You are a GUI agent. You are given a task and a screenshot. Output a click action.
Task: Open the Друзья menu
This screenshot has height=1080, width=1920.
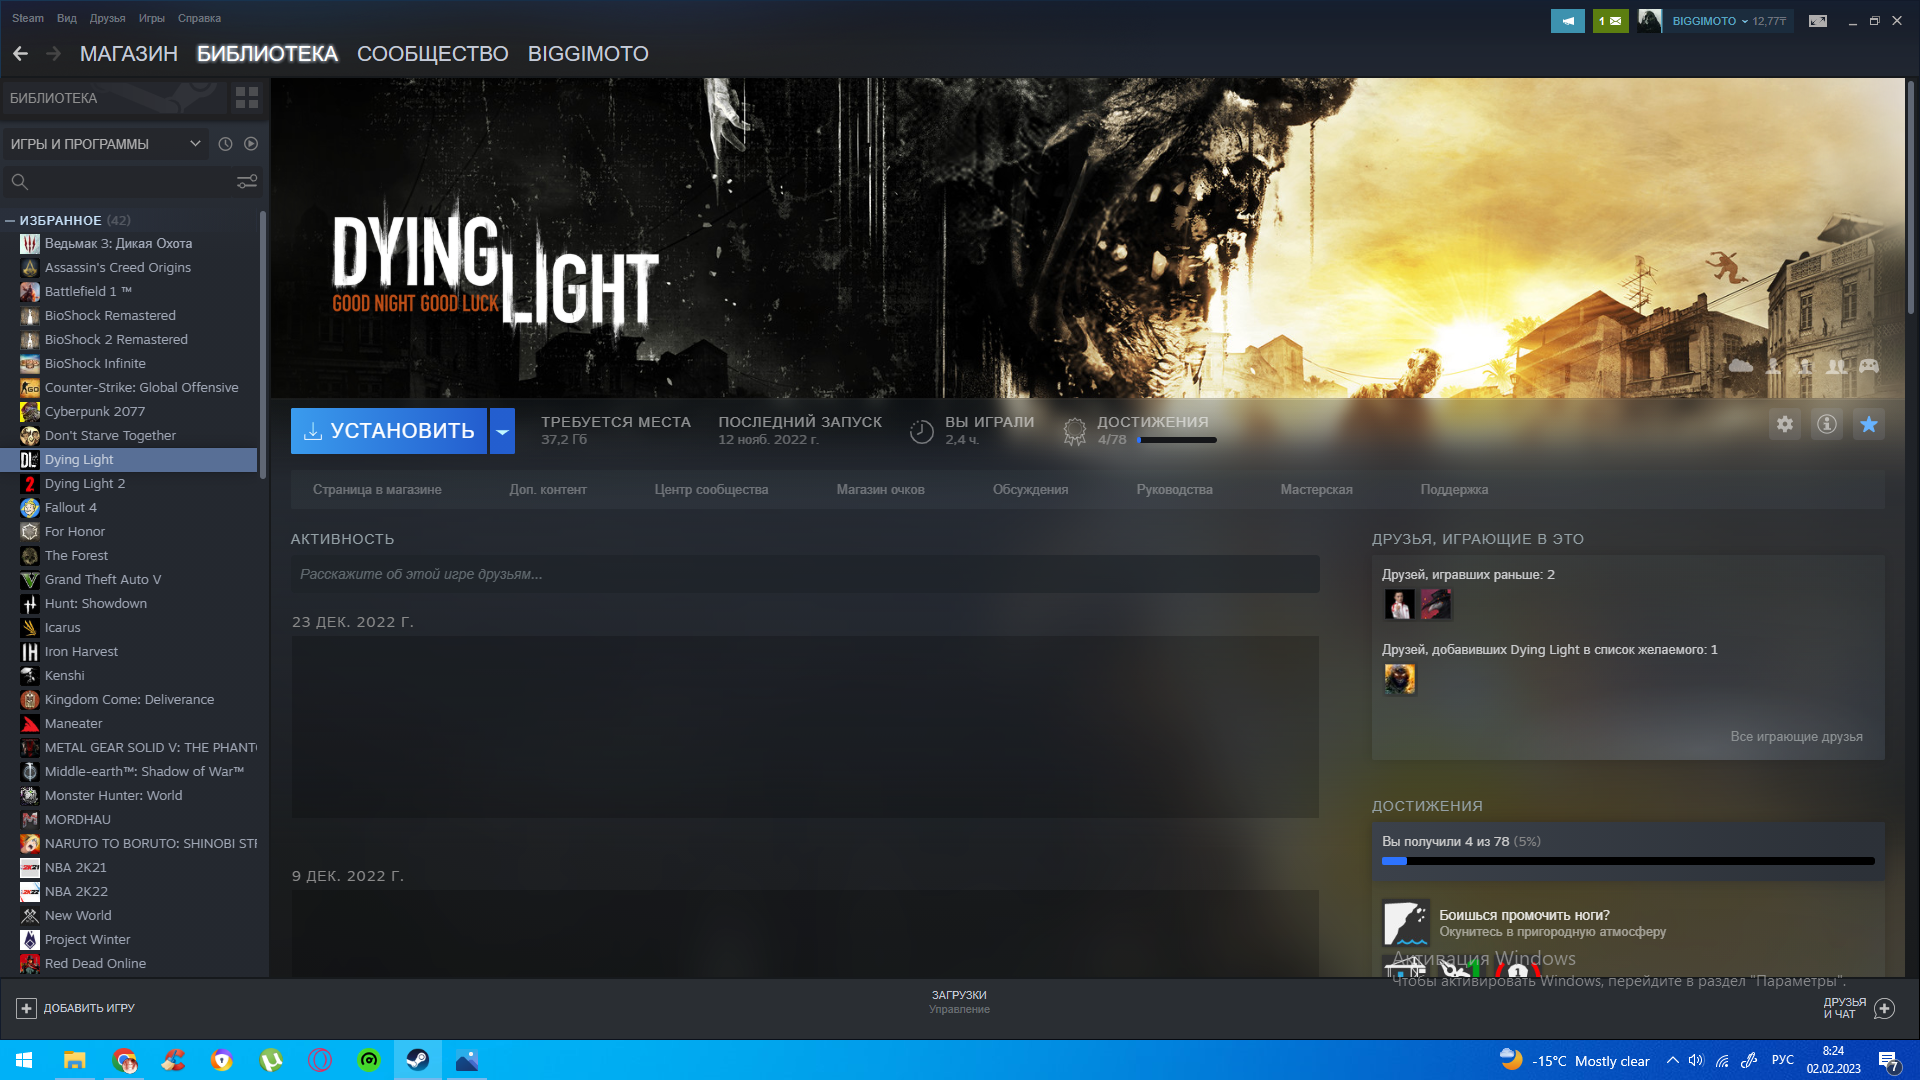[x=107, y=18]
